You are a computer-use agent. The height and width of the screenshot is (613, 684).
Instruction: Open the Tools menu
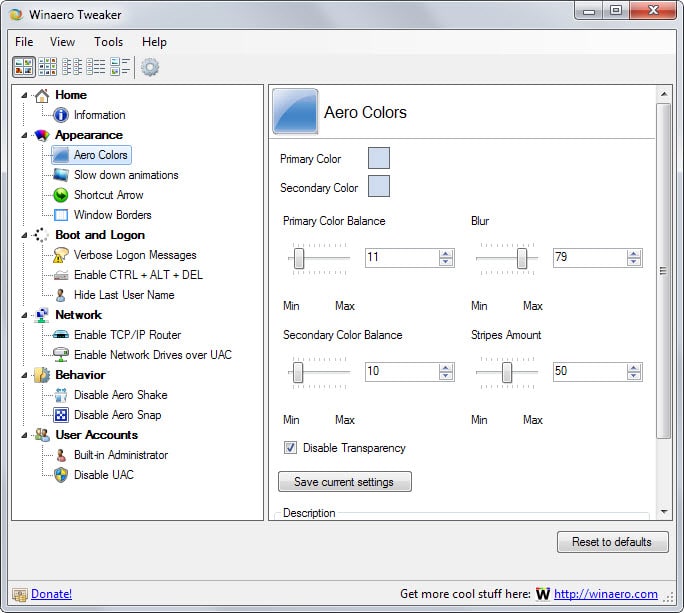pos(108,42)
